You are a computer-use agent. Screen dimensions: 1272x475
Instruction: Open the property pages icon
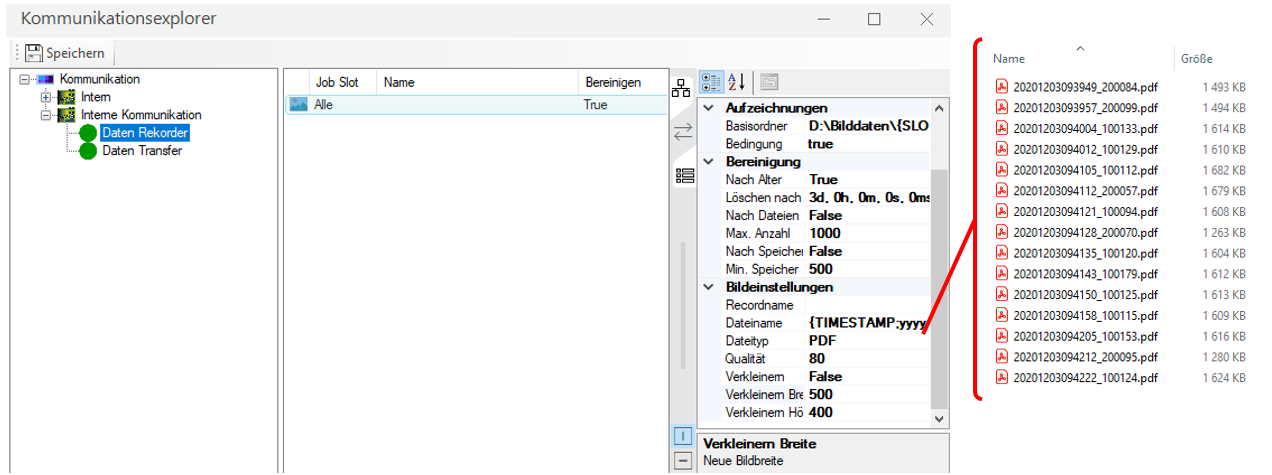pos(769,82)
